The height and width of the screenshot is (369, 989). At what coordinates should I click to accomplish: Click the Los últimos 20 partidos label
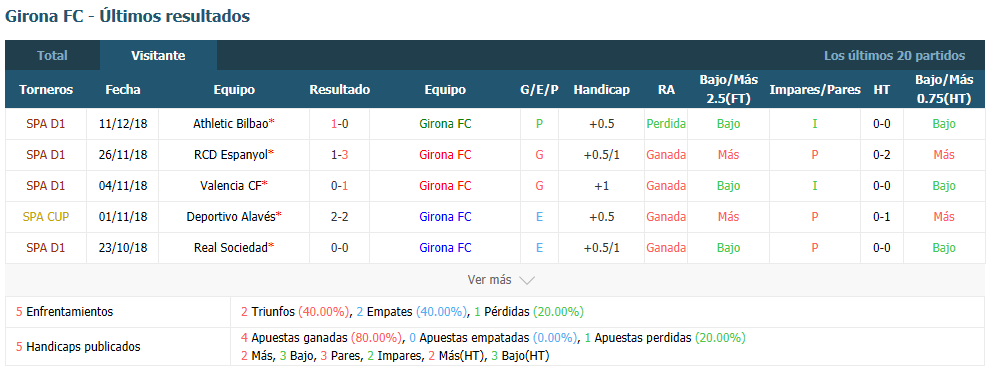tap(894, 56)
